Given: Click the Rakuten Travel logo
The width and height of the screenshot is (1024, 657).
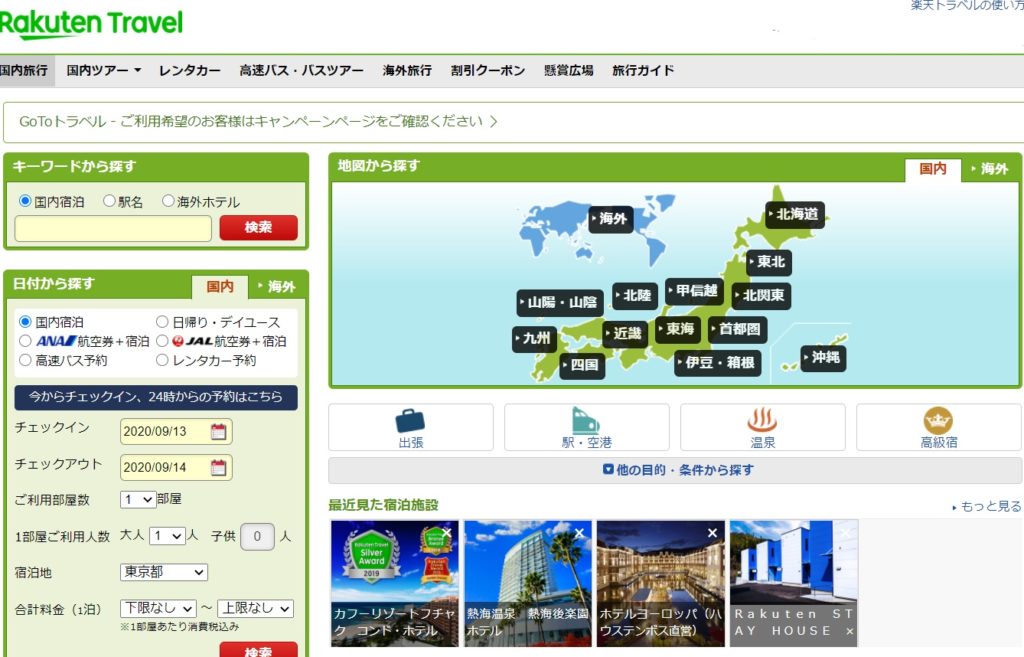Looking at the screenshot, I should (91, 24).
